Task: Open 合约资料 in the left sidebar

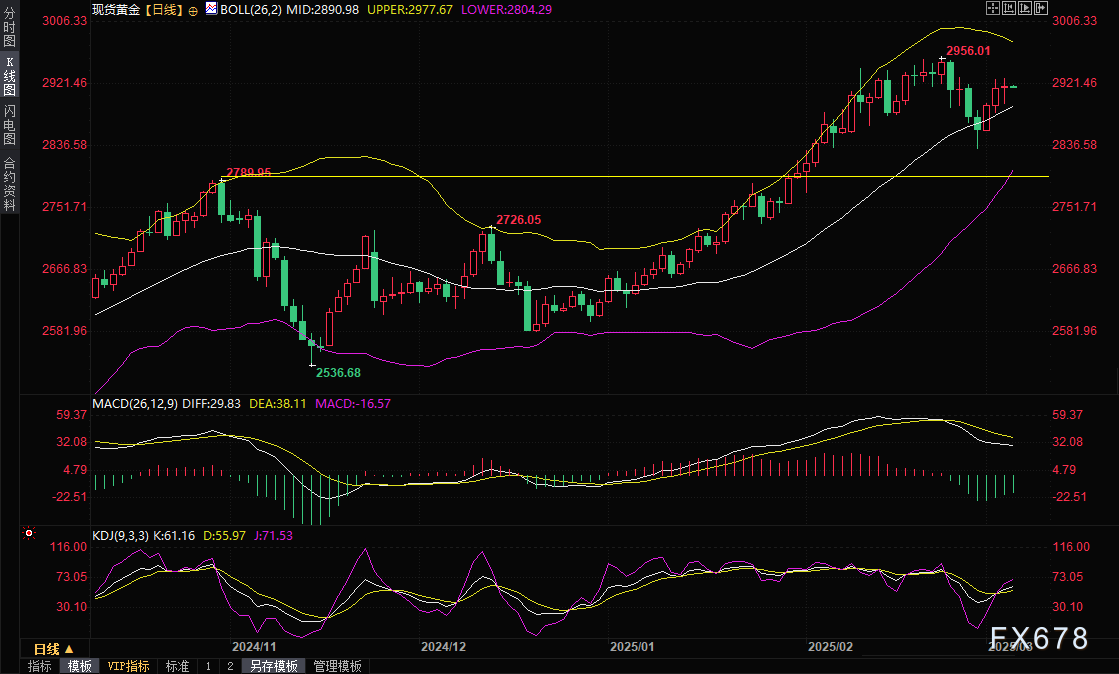Action: (x=9, y=184)
